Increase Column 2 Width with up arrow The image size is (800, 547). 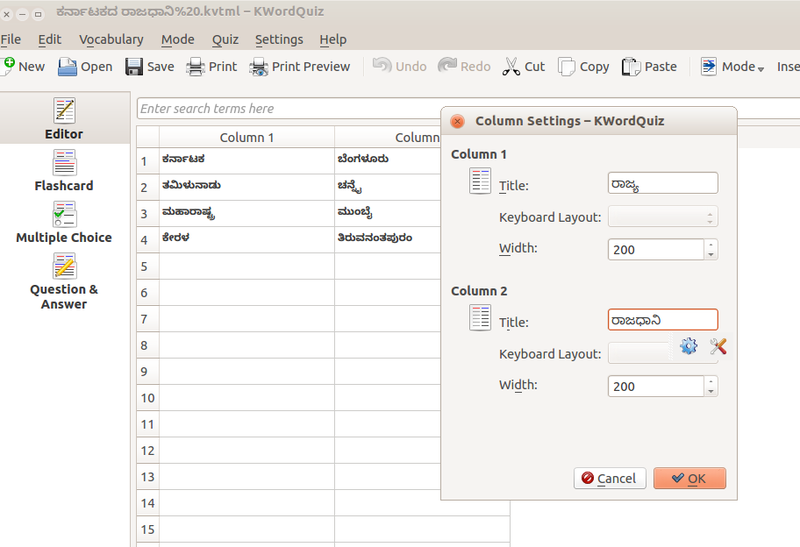point(711,381)
